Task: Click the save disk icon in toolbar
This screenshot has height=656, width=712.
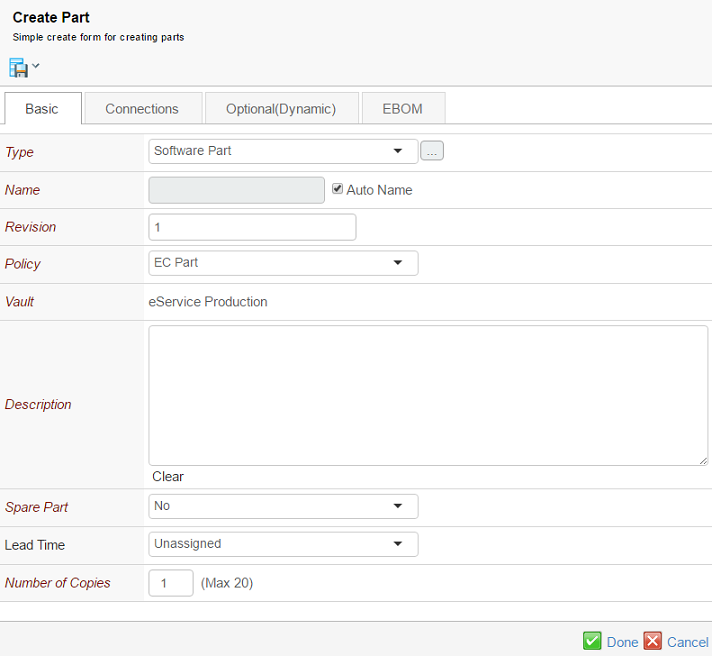Action: point(18,68)
